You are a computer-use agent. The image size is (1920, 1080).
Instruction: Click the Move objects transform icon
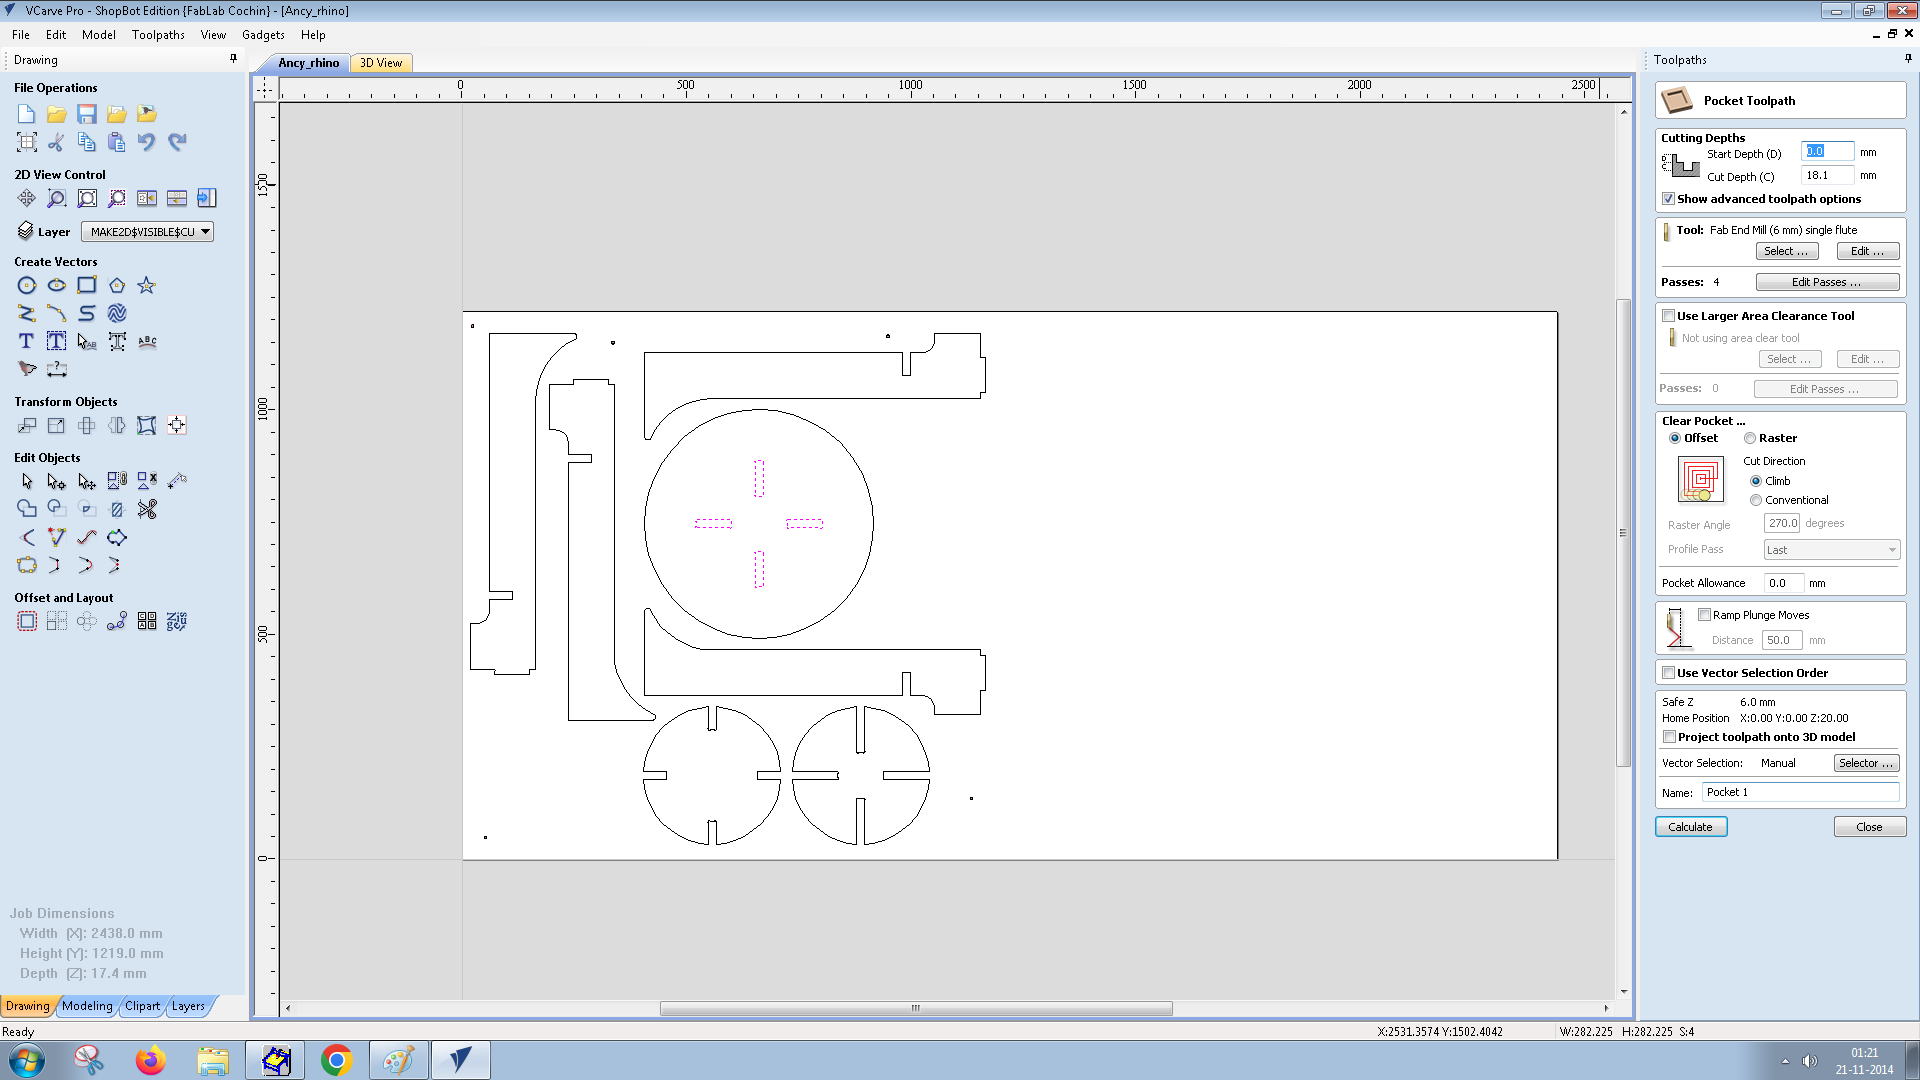click(27, 426)
